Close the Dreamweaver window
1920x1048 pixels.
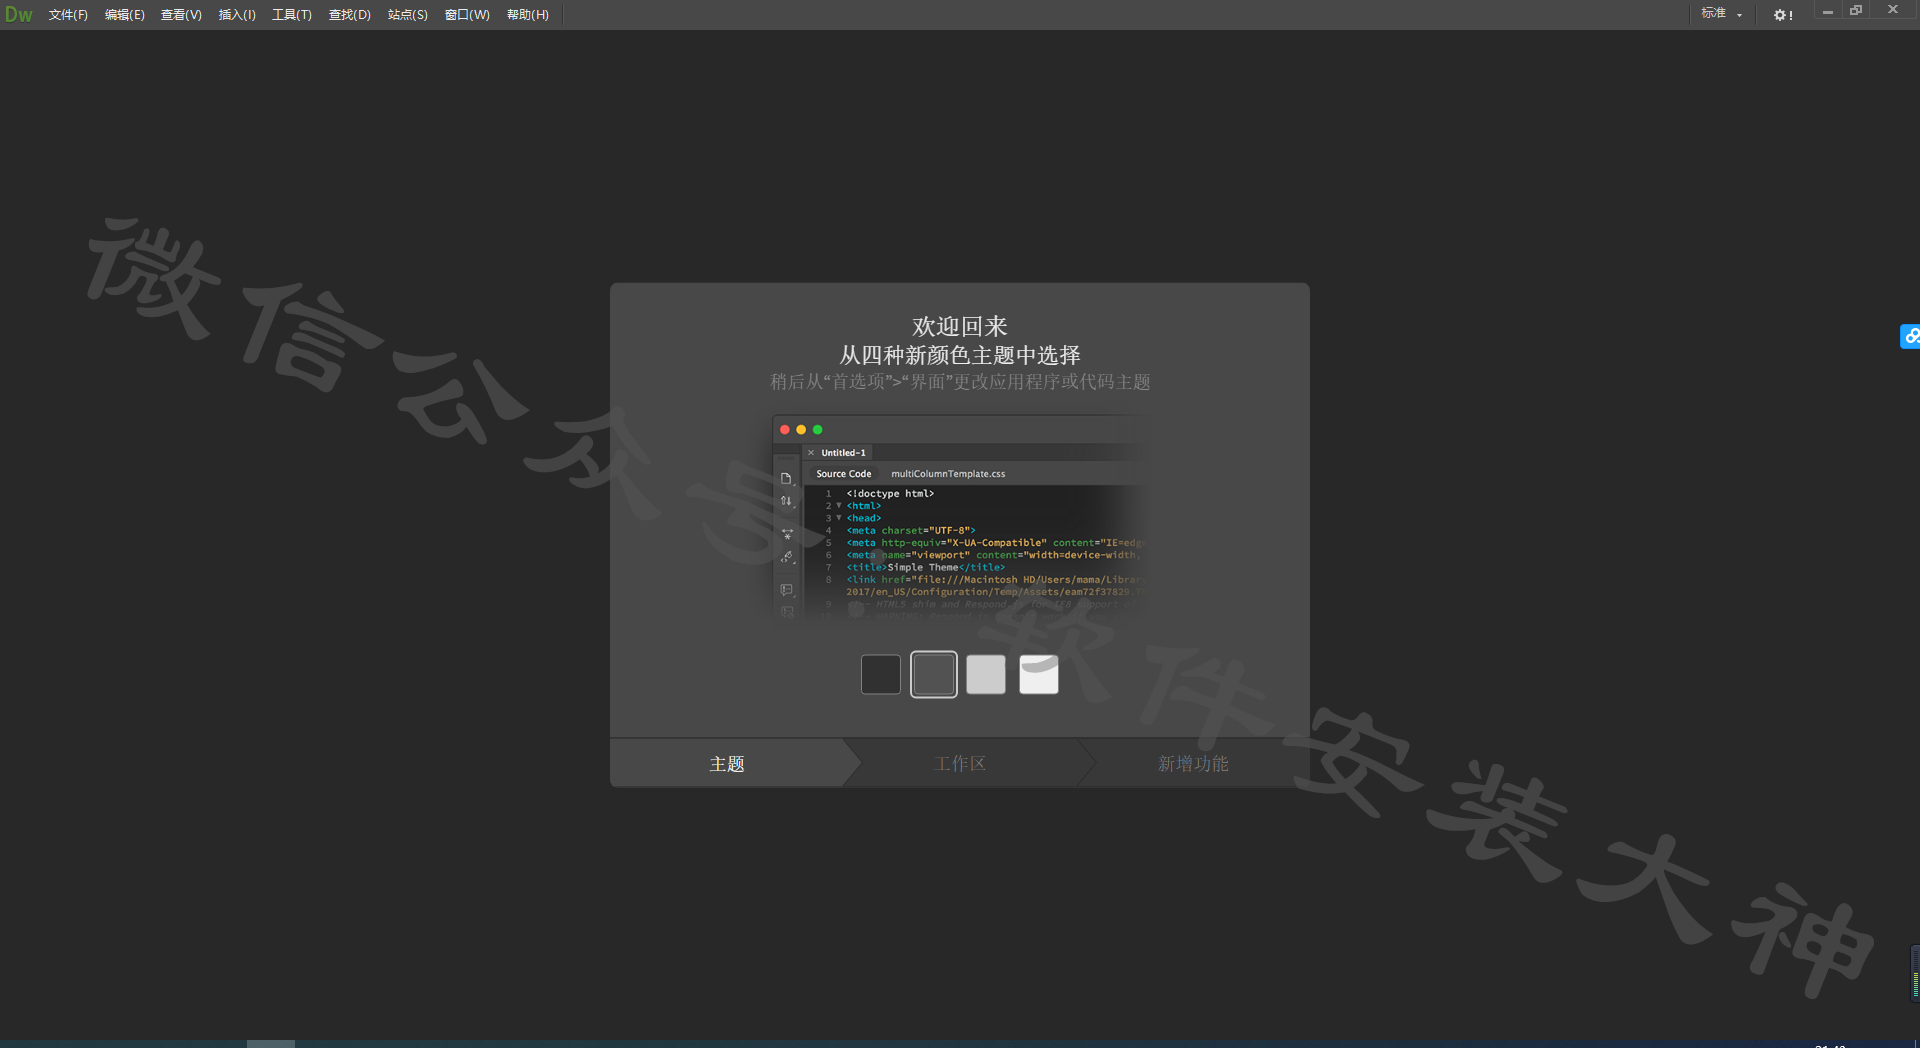click(1893, 10)
